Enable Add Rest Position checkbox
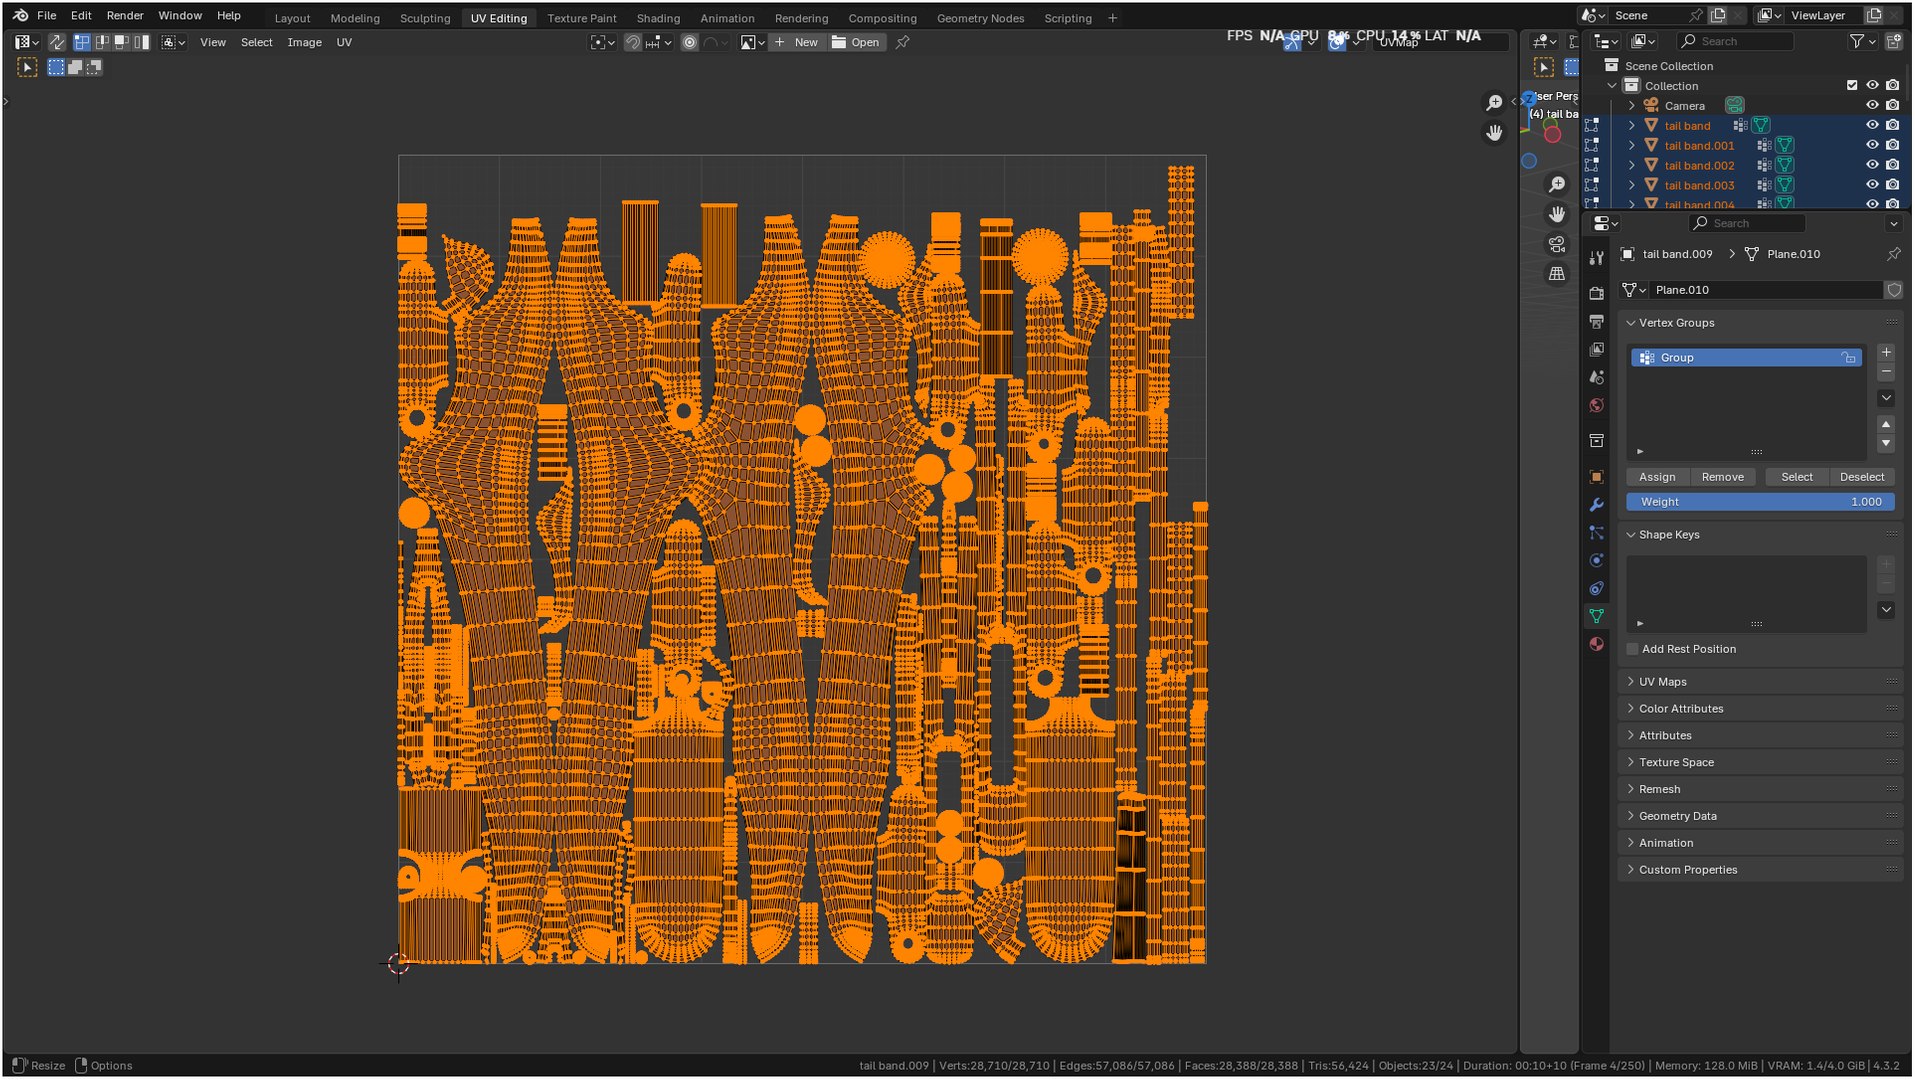This screenshot has width=1915, height=1080. coord(1633,649)
